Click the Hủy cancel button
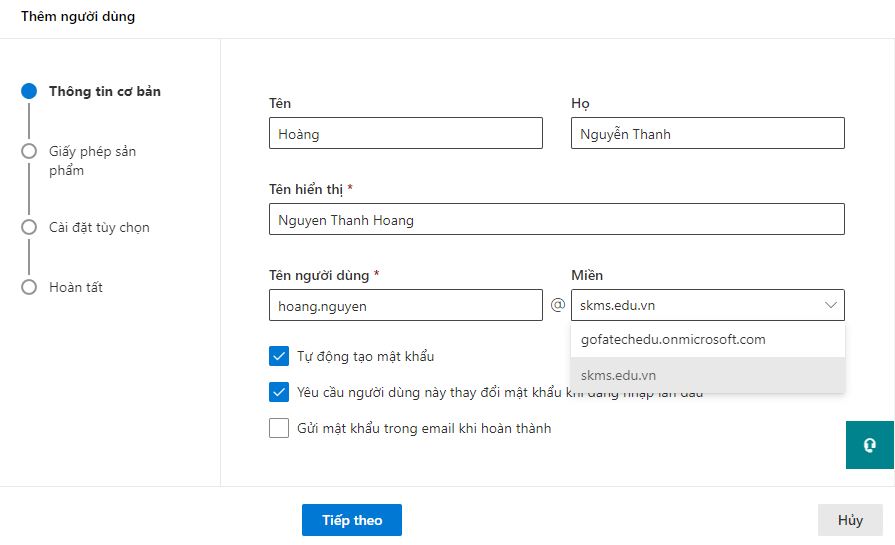The height and width of the screenshot is (545, 895). click(x=850, y=520)
